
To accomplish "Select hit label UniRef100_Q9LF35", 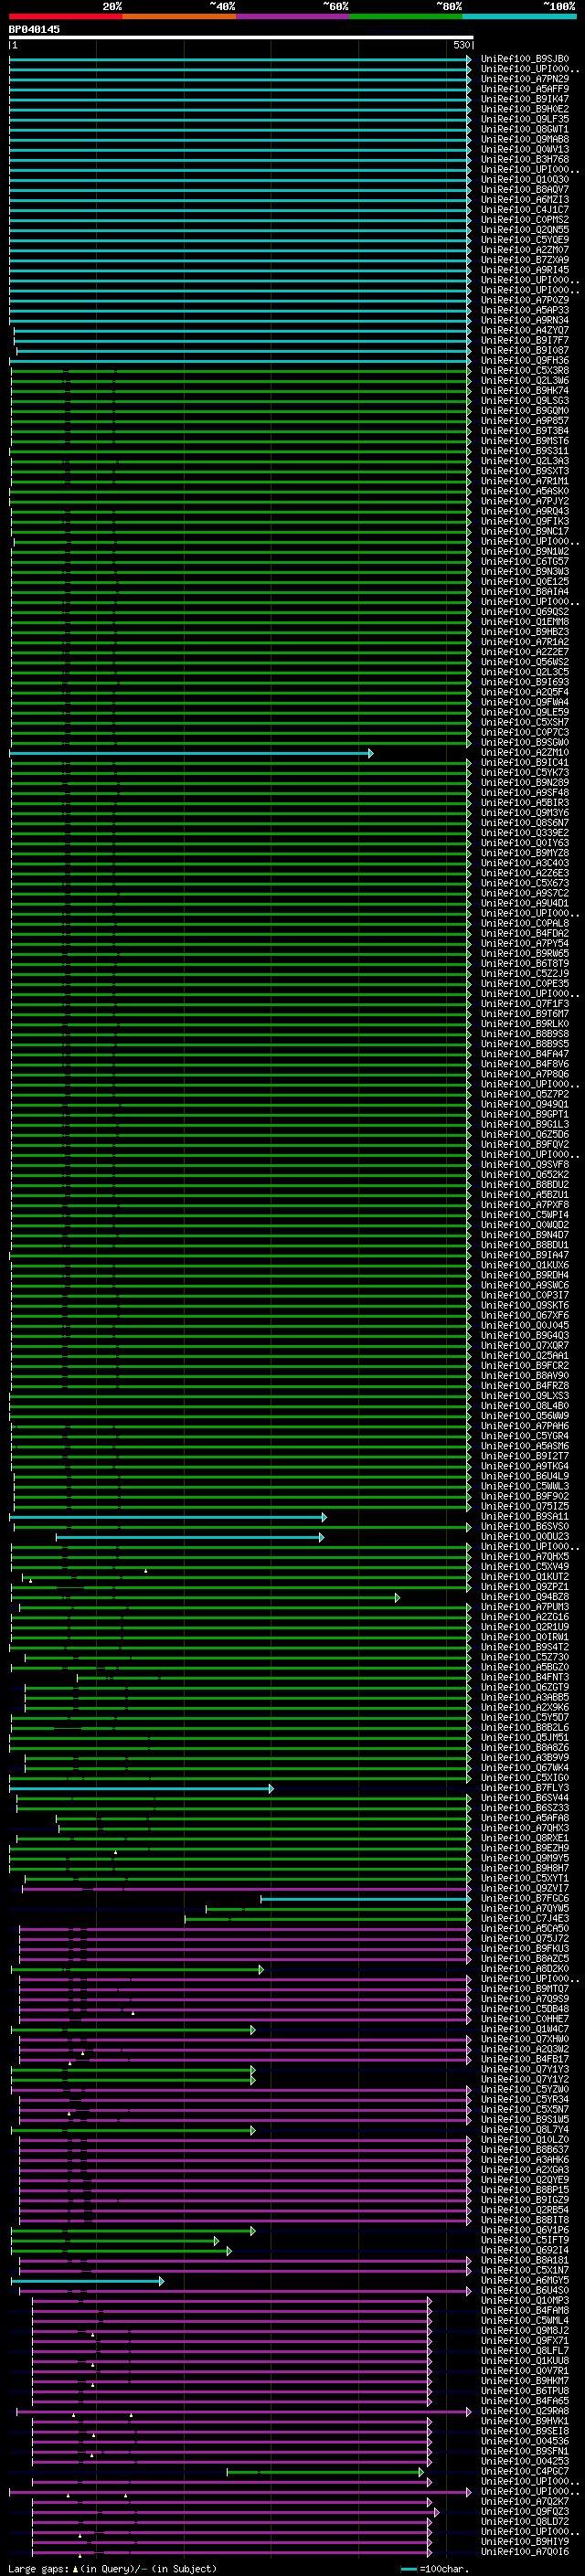I will click(525, 119).
